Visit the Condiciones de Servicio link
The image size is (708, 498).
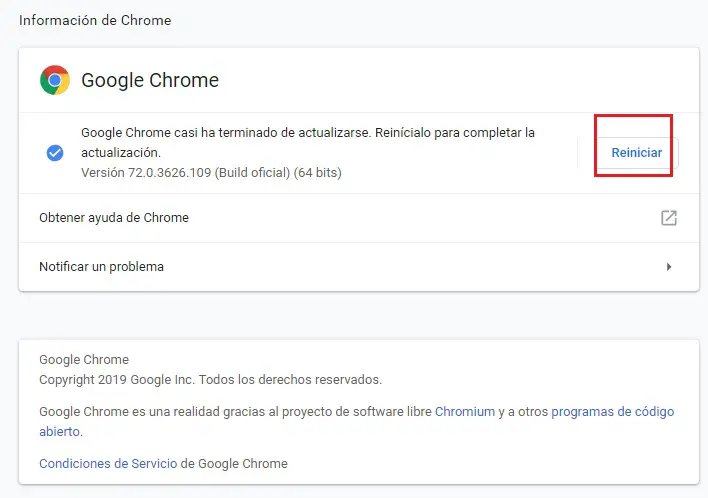click(107, 464)
